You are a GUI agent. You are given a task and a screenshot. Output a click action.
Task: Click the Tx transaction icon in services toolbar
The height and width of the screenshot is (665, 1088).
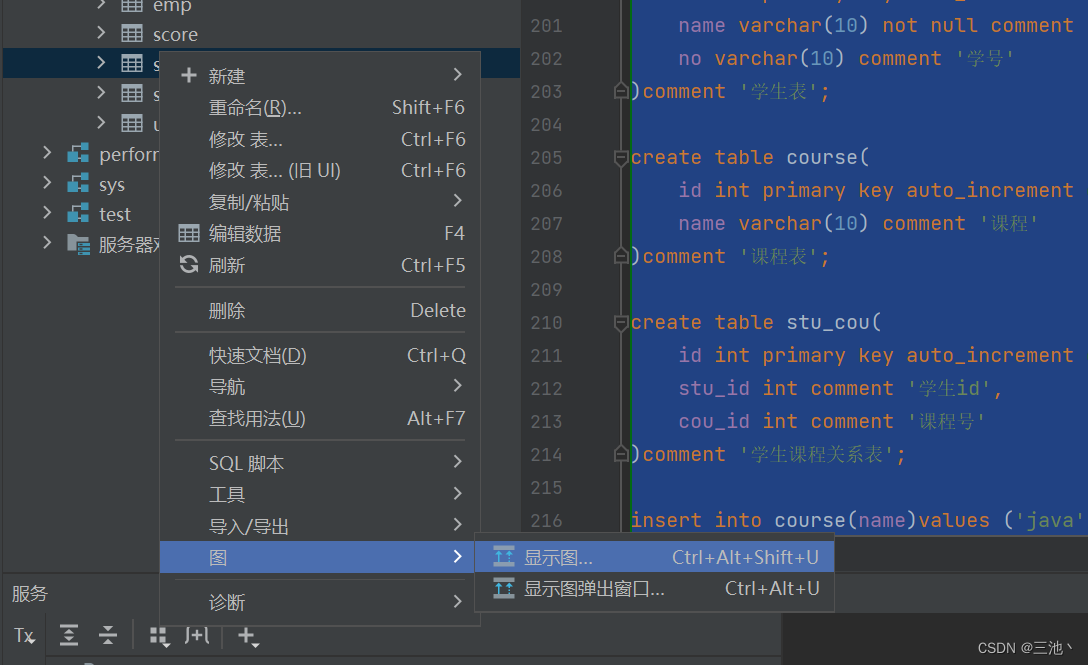tap(24, 635)
